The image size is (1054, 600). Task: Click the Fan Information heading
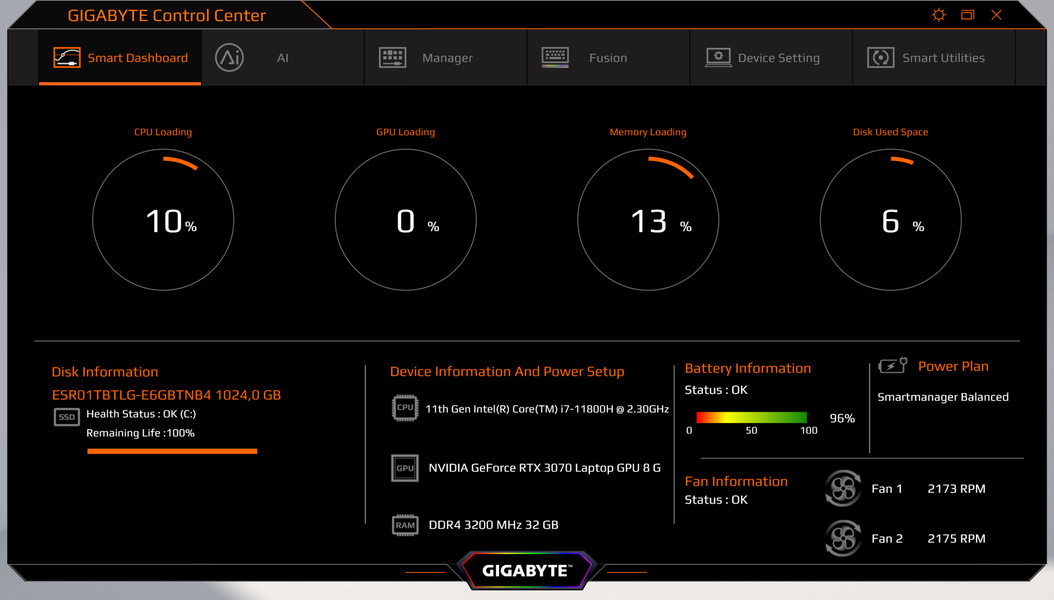coord(736,481)
